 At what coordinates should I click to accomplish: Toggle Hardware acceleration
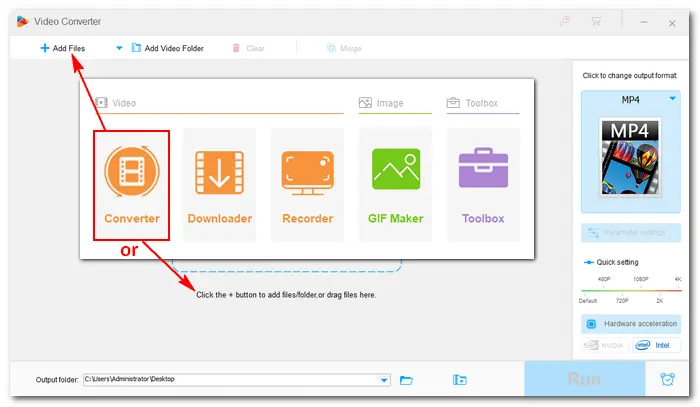click(x=631, y=324)
